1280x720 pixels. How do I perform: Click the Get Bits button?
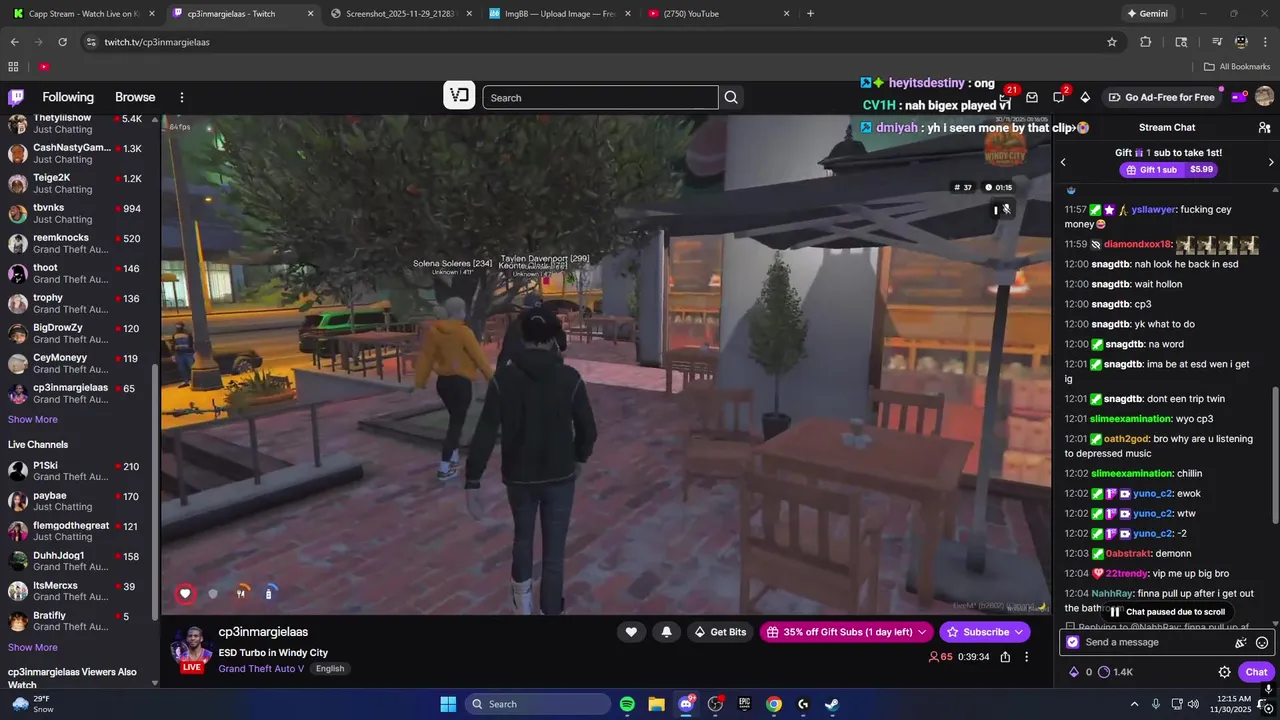[720, 632]
